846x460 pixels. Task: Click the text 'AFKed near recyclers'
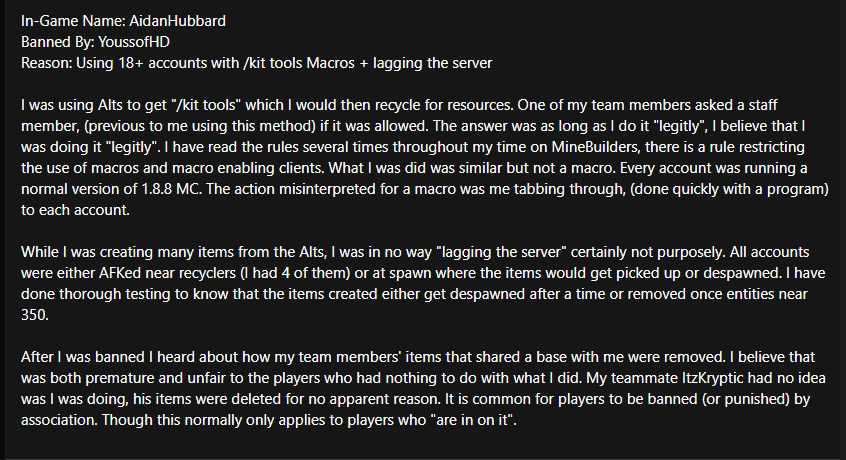pos(168,273)
